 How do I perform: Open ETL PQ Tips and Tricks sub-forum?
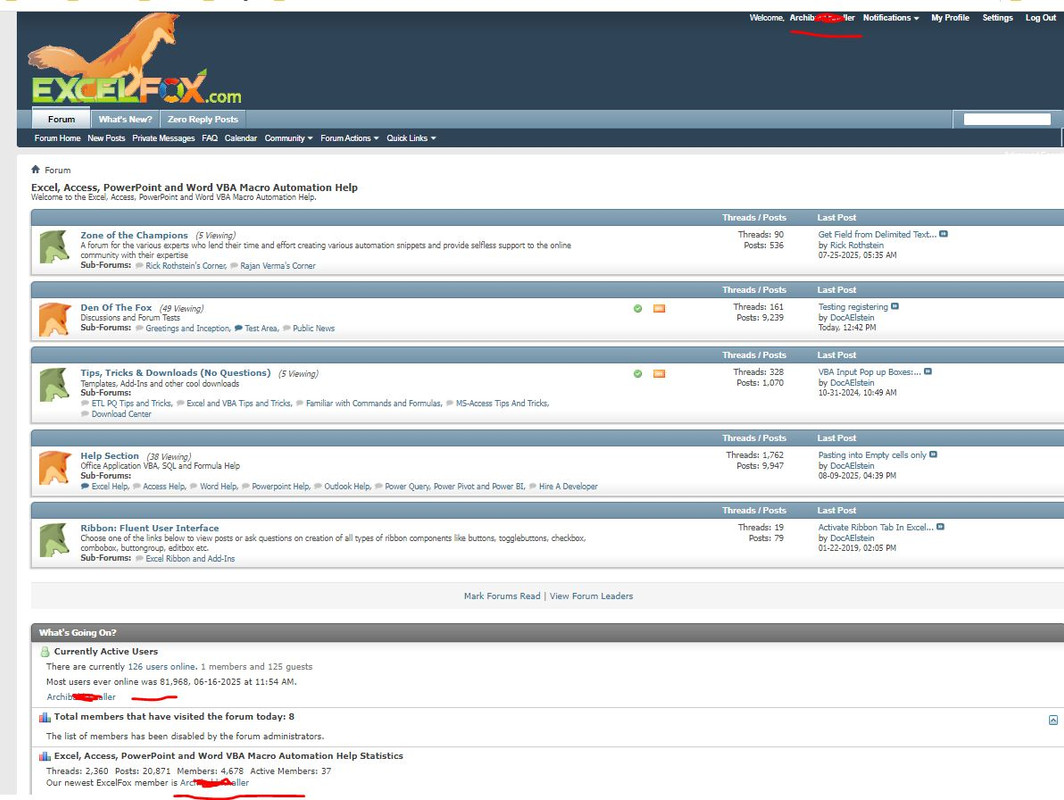pyautogui.click(x=132, y=403)
